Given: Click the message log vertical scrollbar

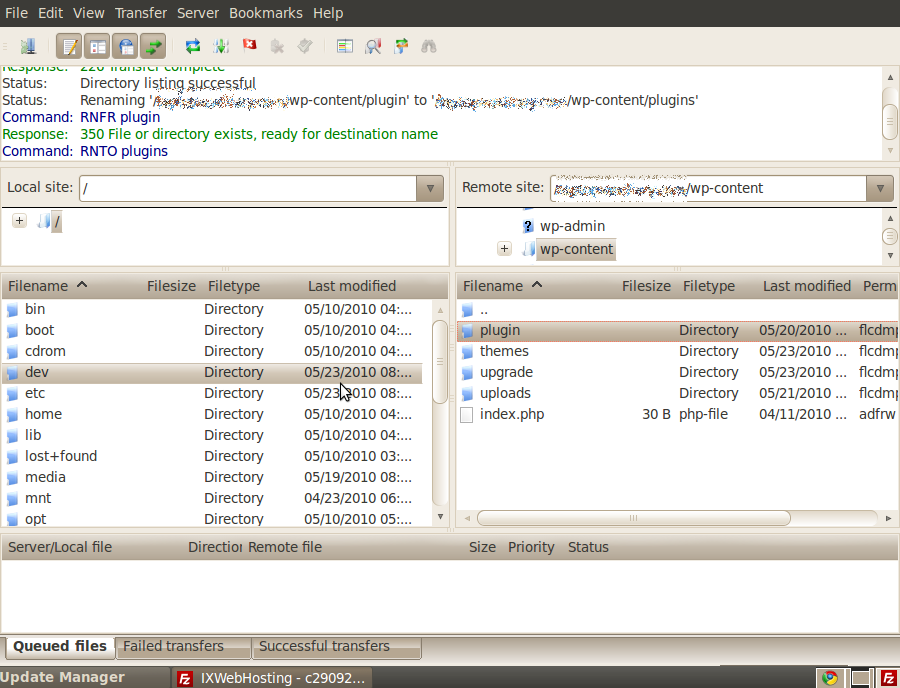Looking at the screenshot, I should tap(890, 121).
